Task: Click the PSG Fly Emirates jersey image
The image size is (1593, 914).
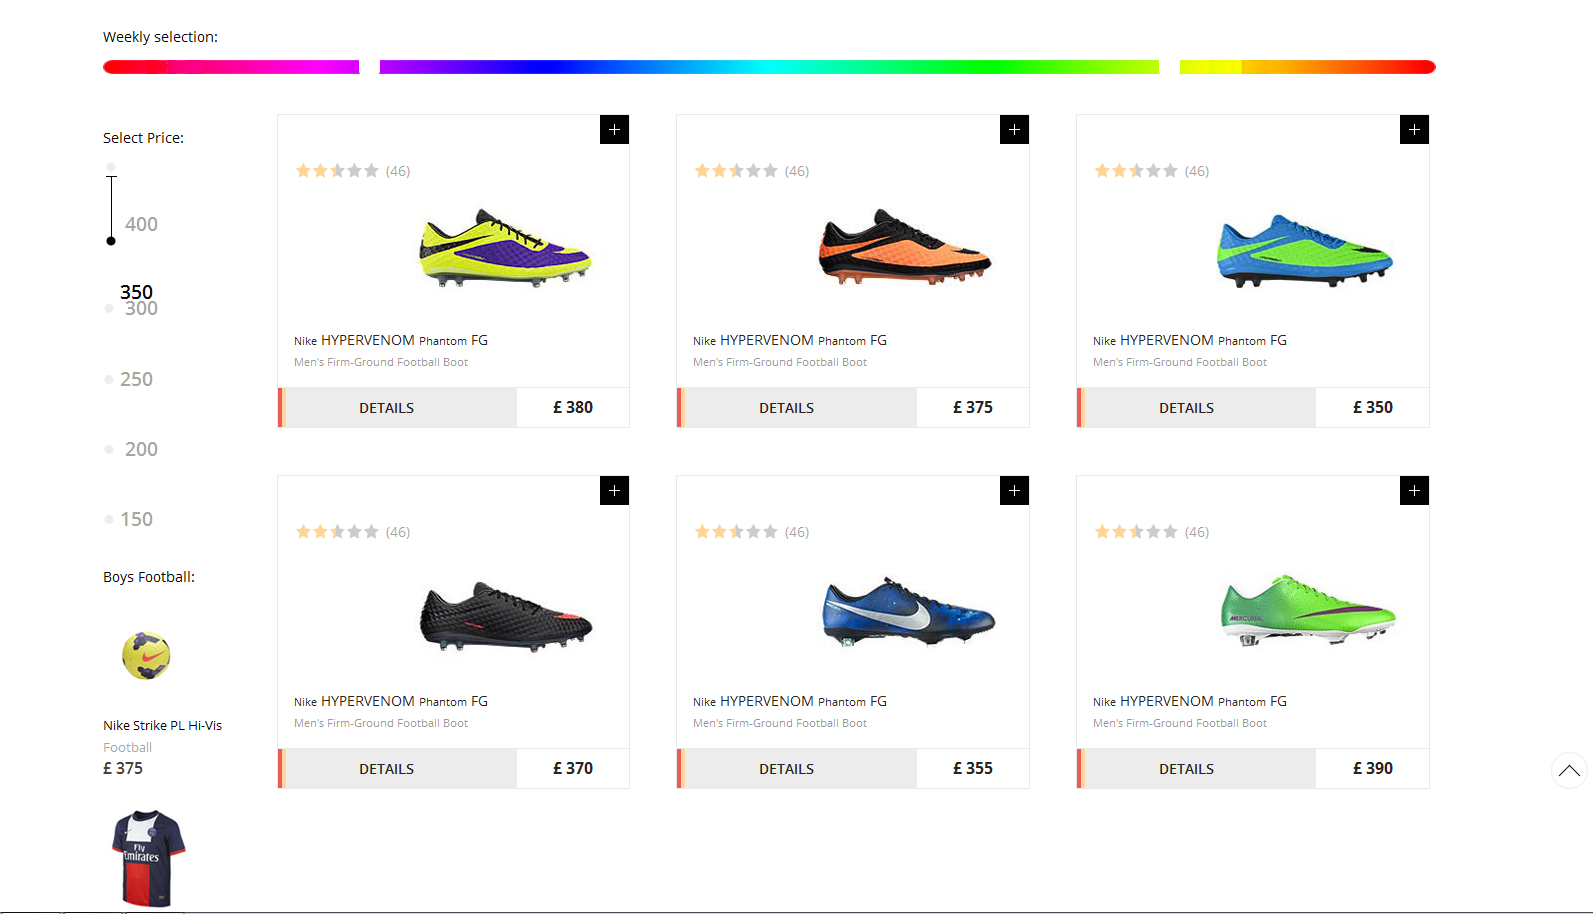Action: (148, 858)
